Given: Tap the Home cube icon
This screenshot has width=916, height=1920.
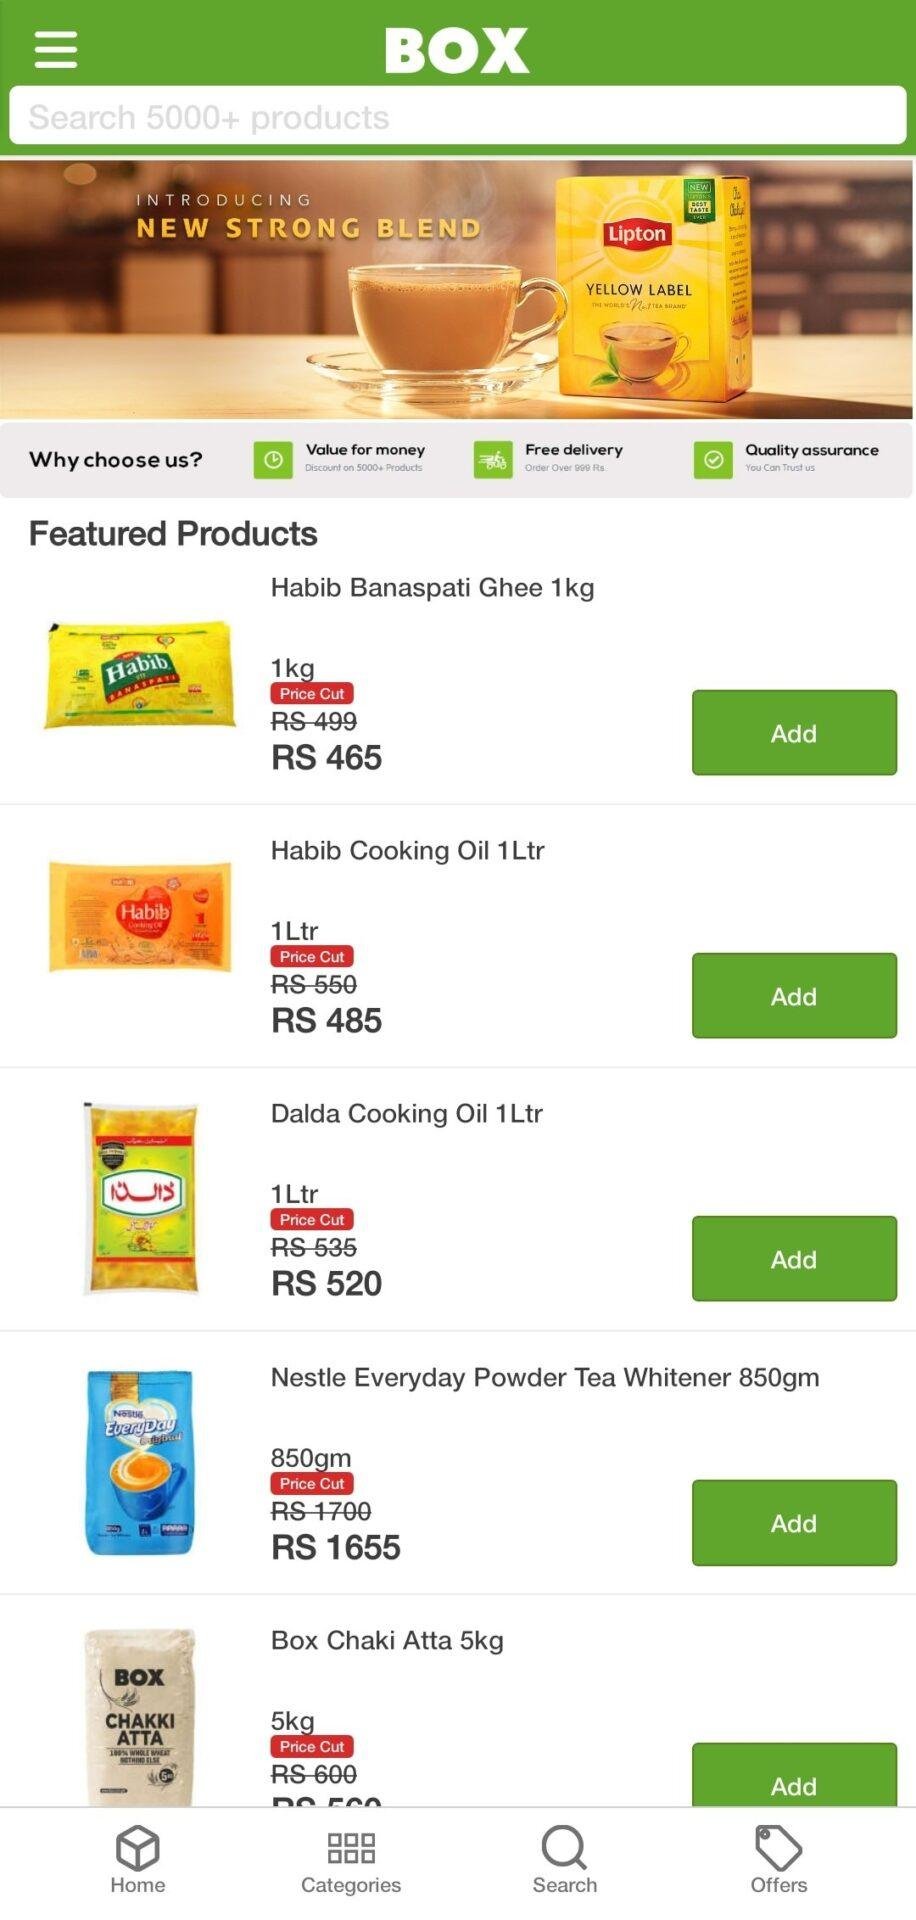Looking at the screenshot, I should [138, 1849].
